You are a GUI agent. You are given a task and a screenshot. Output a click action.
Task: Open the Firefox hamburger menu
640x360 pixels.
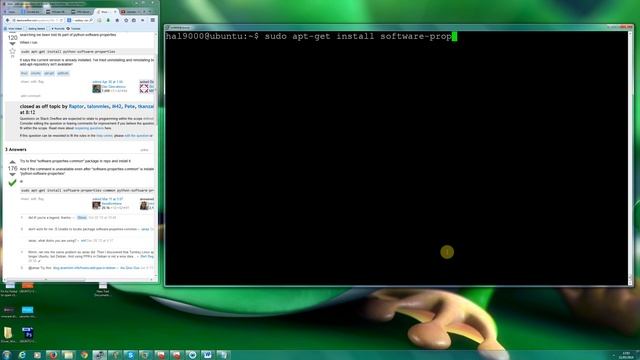pyautogui.click(x=153, y=20)
